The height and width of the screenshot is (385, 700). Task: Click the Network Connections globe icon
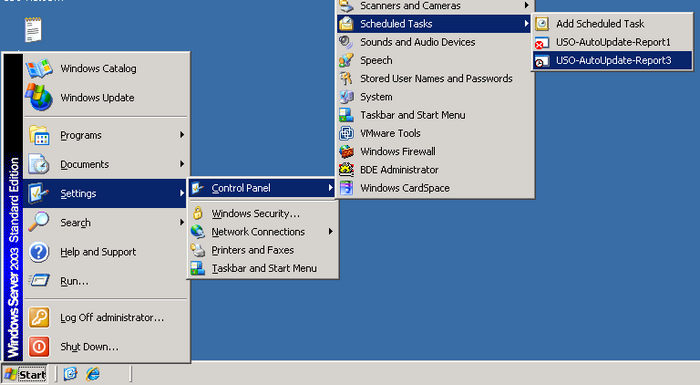(x=198, y=231)
